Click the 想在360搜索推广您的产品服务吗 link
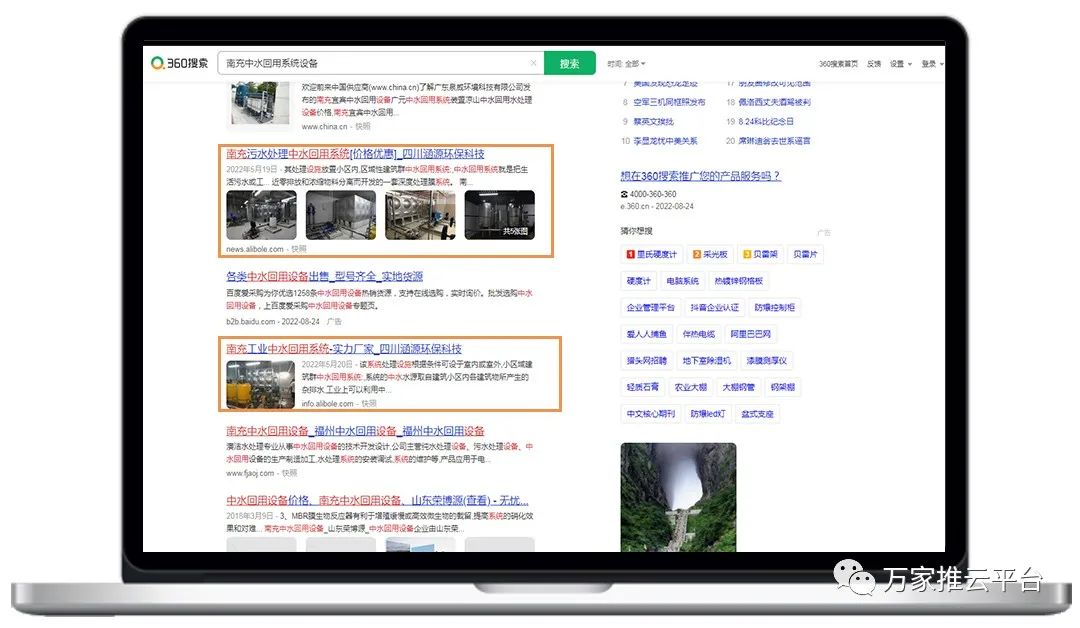The width and height of the screenshot is (1080, 628). coord(700,176)
